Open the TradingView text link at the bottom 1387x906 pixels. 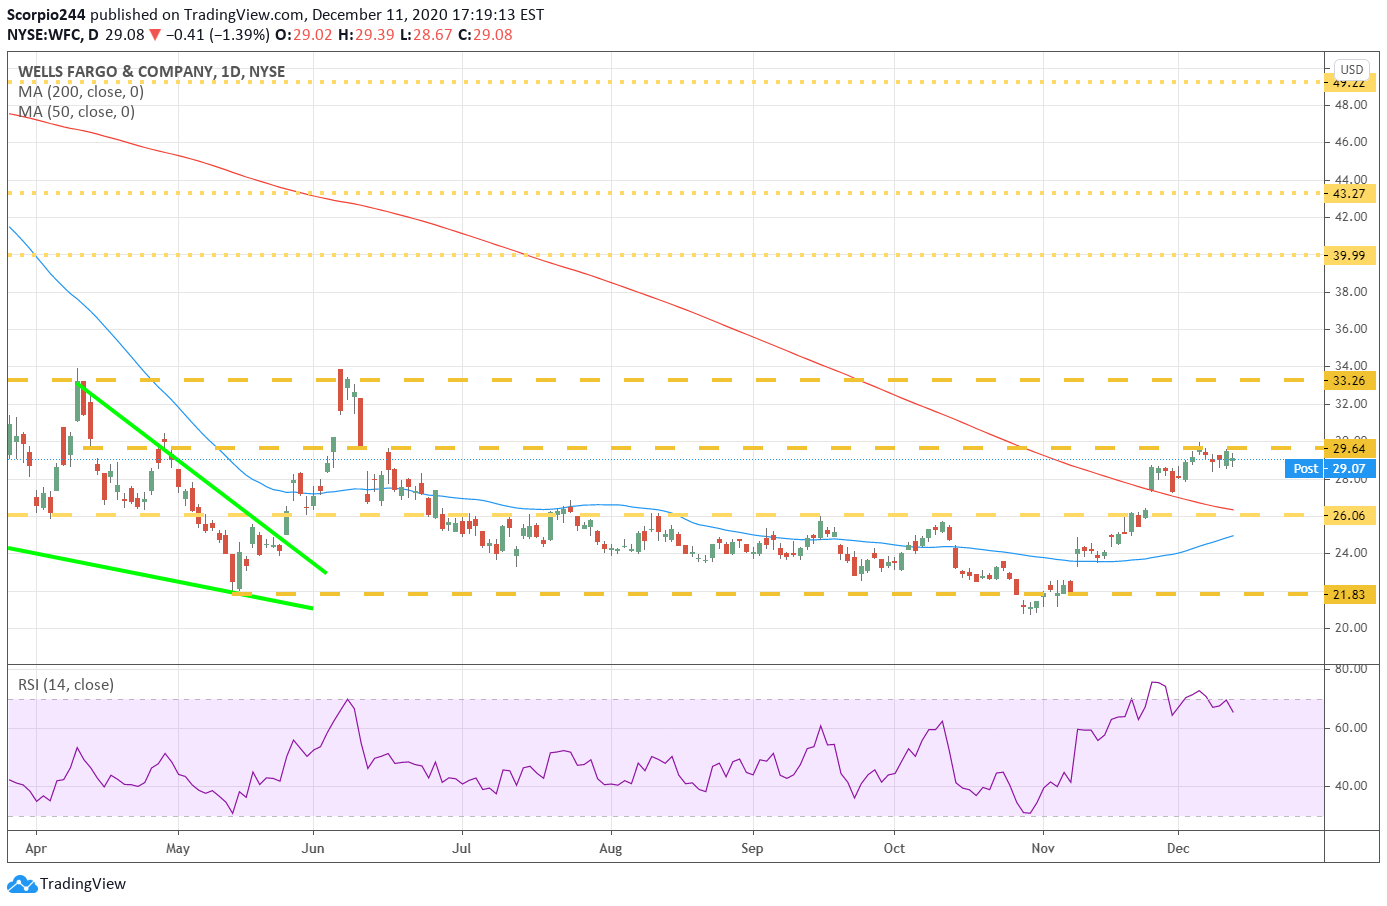pyautogui.click(x=83, y=884)
